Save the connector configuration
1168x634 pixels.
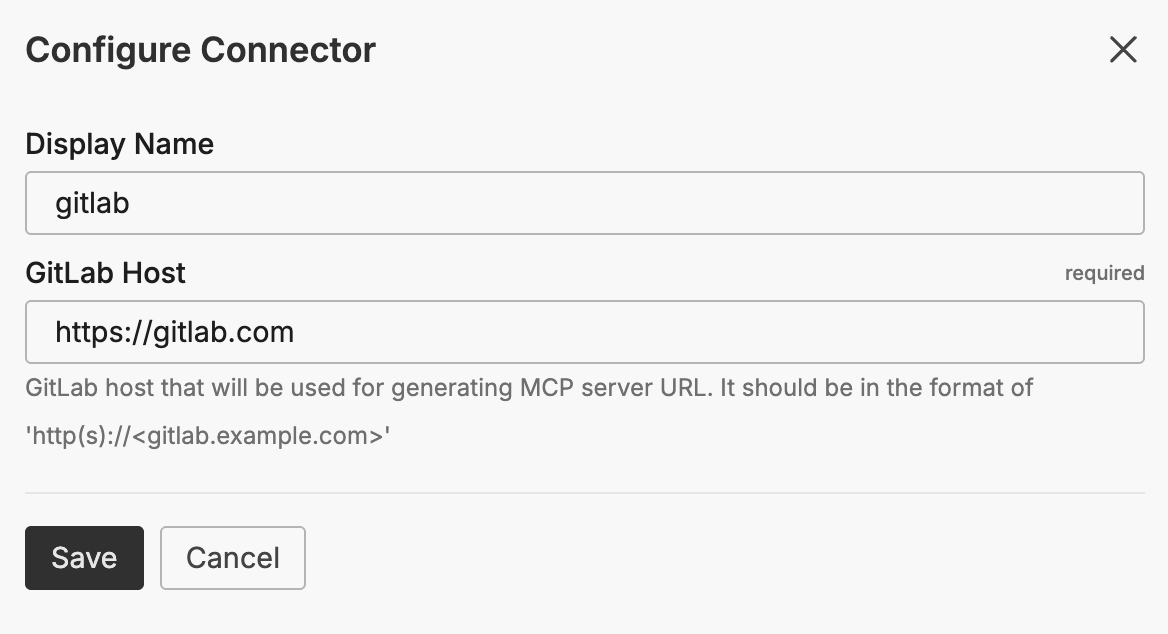(83, 558)
